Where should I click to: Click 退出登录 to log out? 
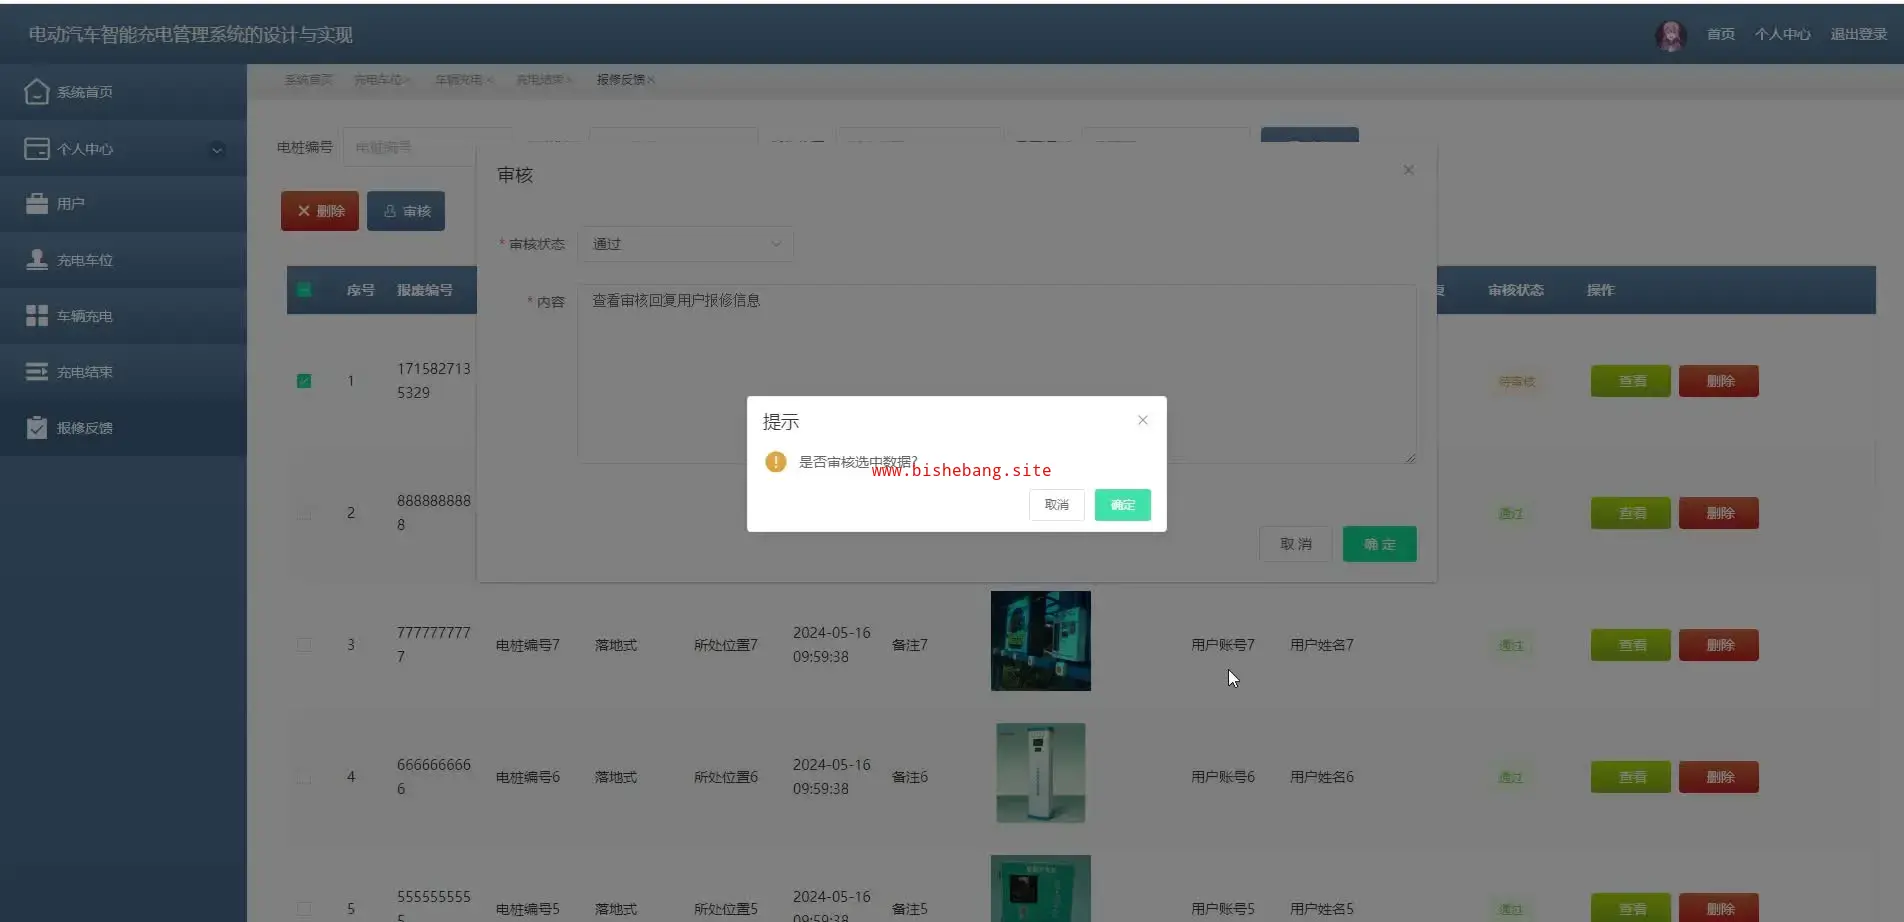1859,35
